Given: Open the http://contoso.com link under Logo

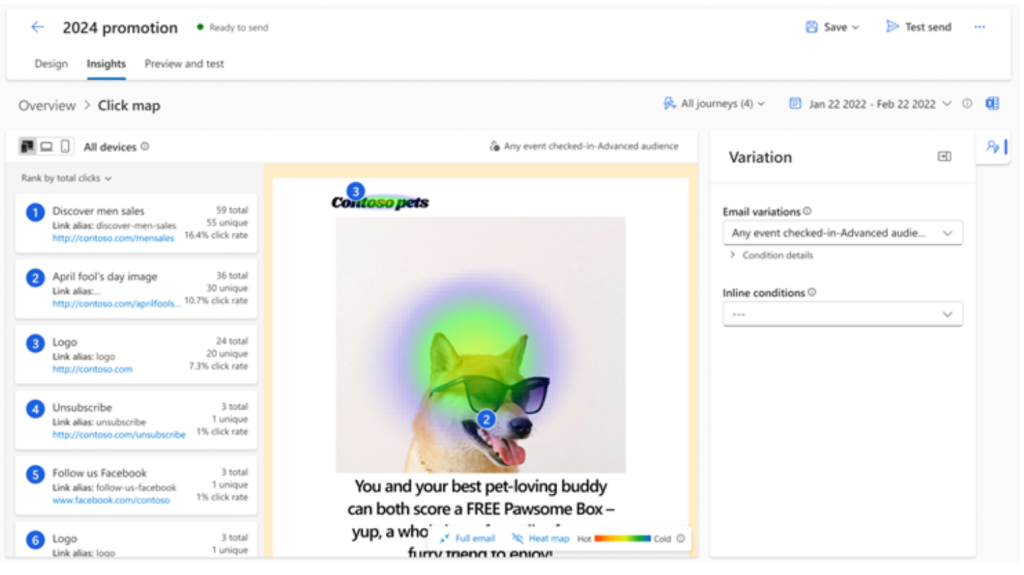Looking at the screenshot, I should 92,369.
